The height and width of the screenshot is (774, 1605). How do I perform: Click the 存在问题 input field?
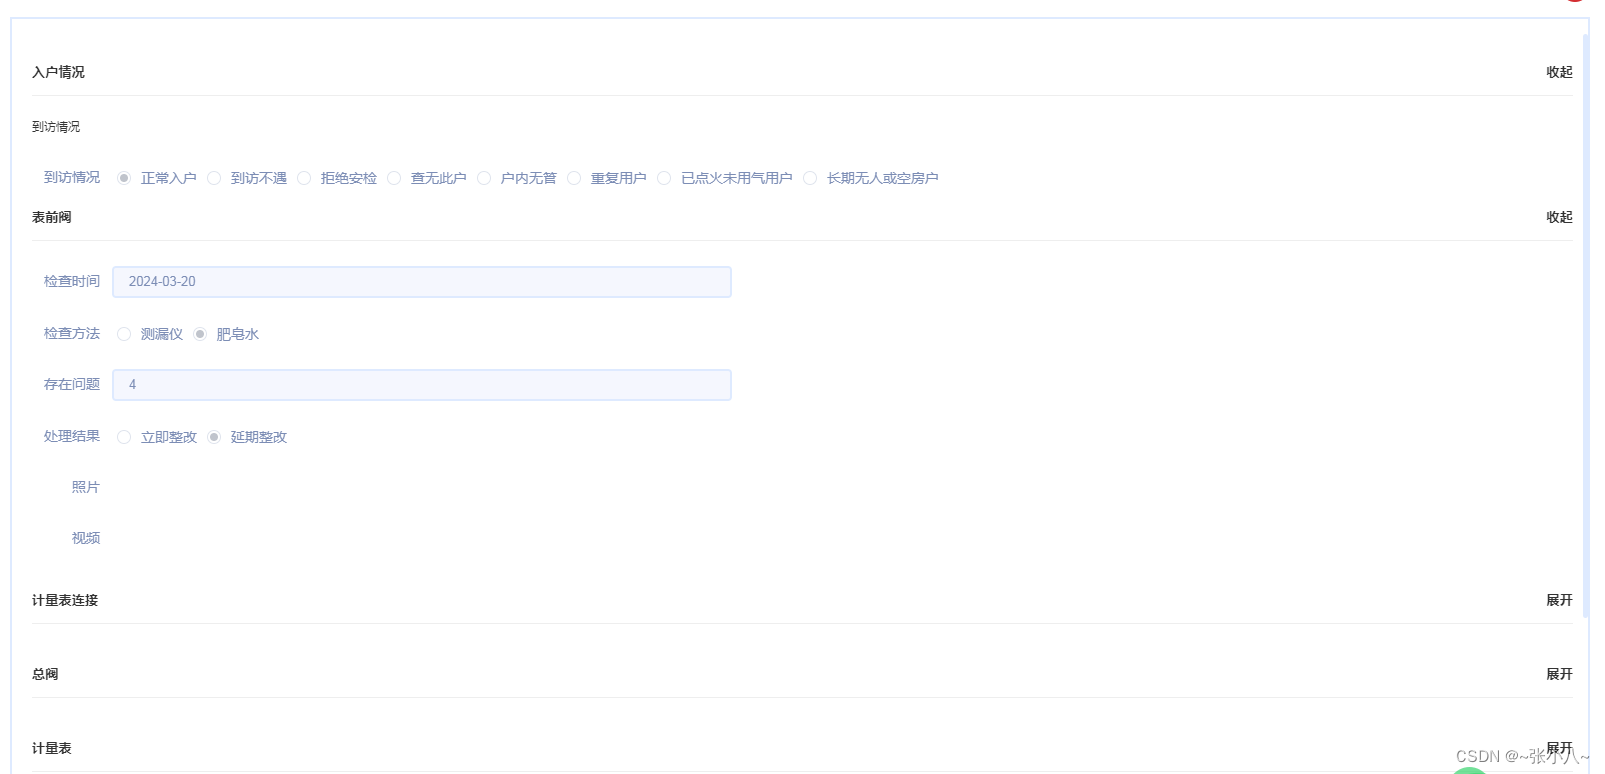pos(422,385)
